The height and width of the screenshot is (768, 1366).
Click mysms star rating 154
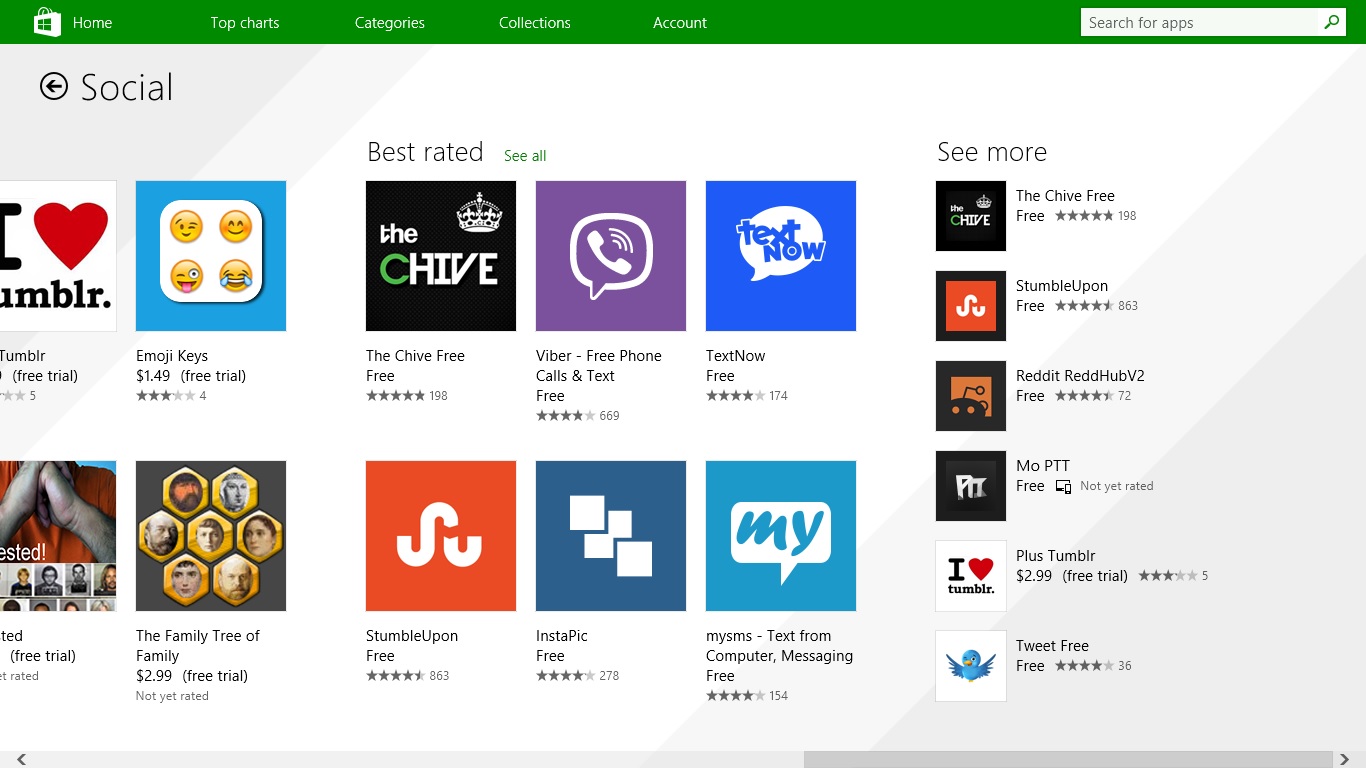point(747,696)
